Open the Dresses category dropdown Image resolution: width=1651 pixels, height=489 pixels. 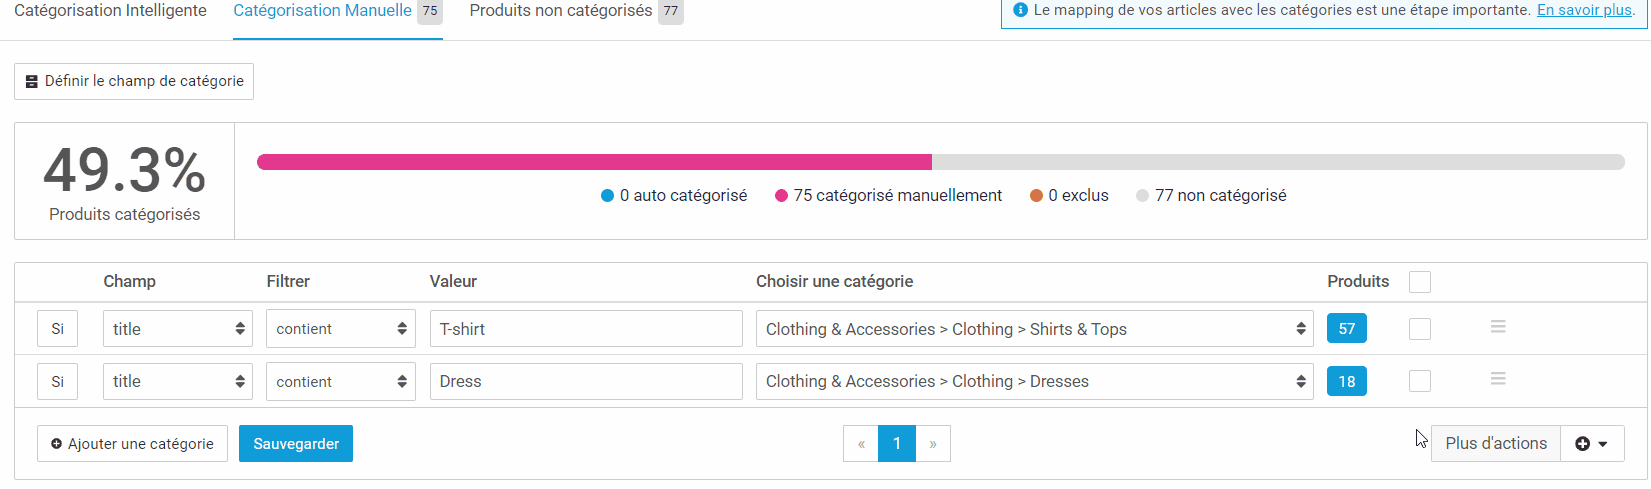click(x=1035, y=381)
